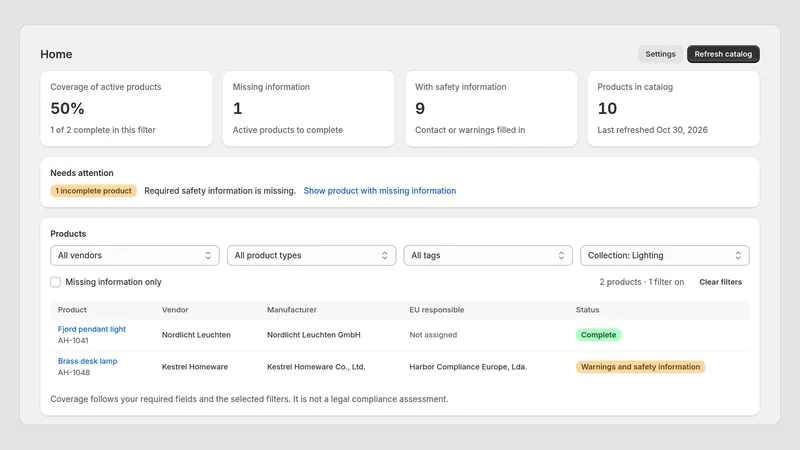The width and height of the screenshot is (800, 450).
Task: Open the All tags filter dropdown
Action: [x=488, y=256]
